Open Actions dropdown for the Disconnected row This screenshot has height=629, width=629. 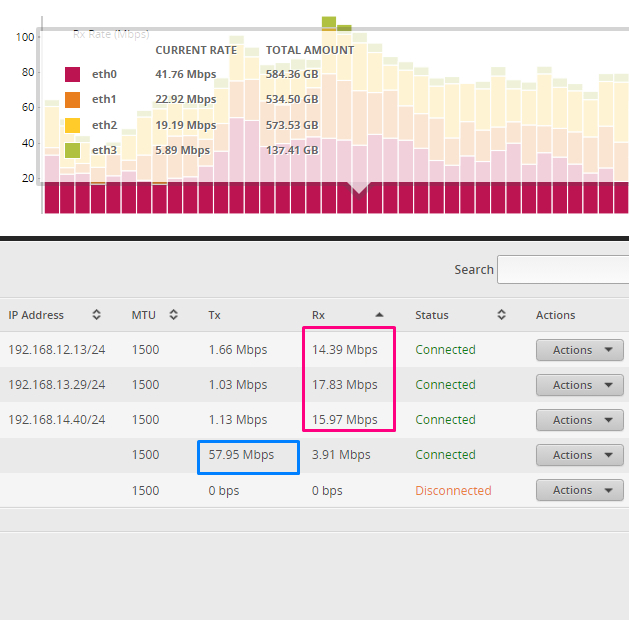[580, 490]
